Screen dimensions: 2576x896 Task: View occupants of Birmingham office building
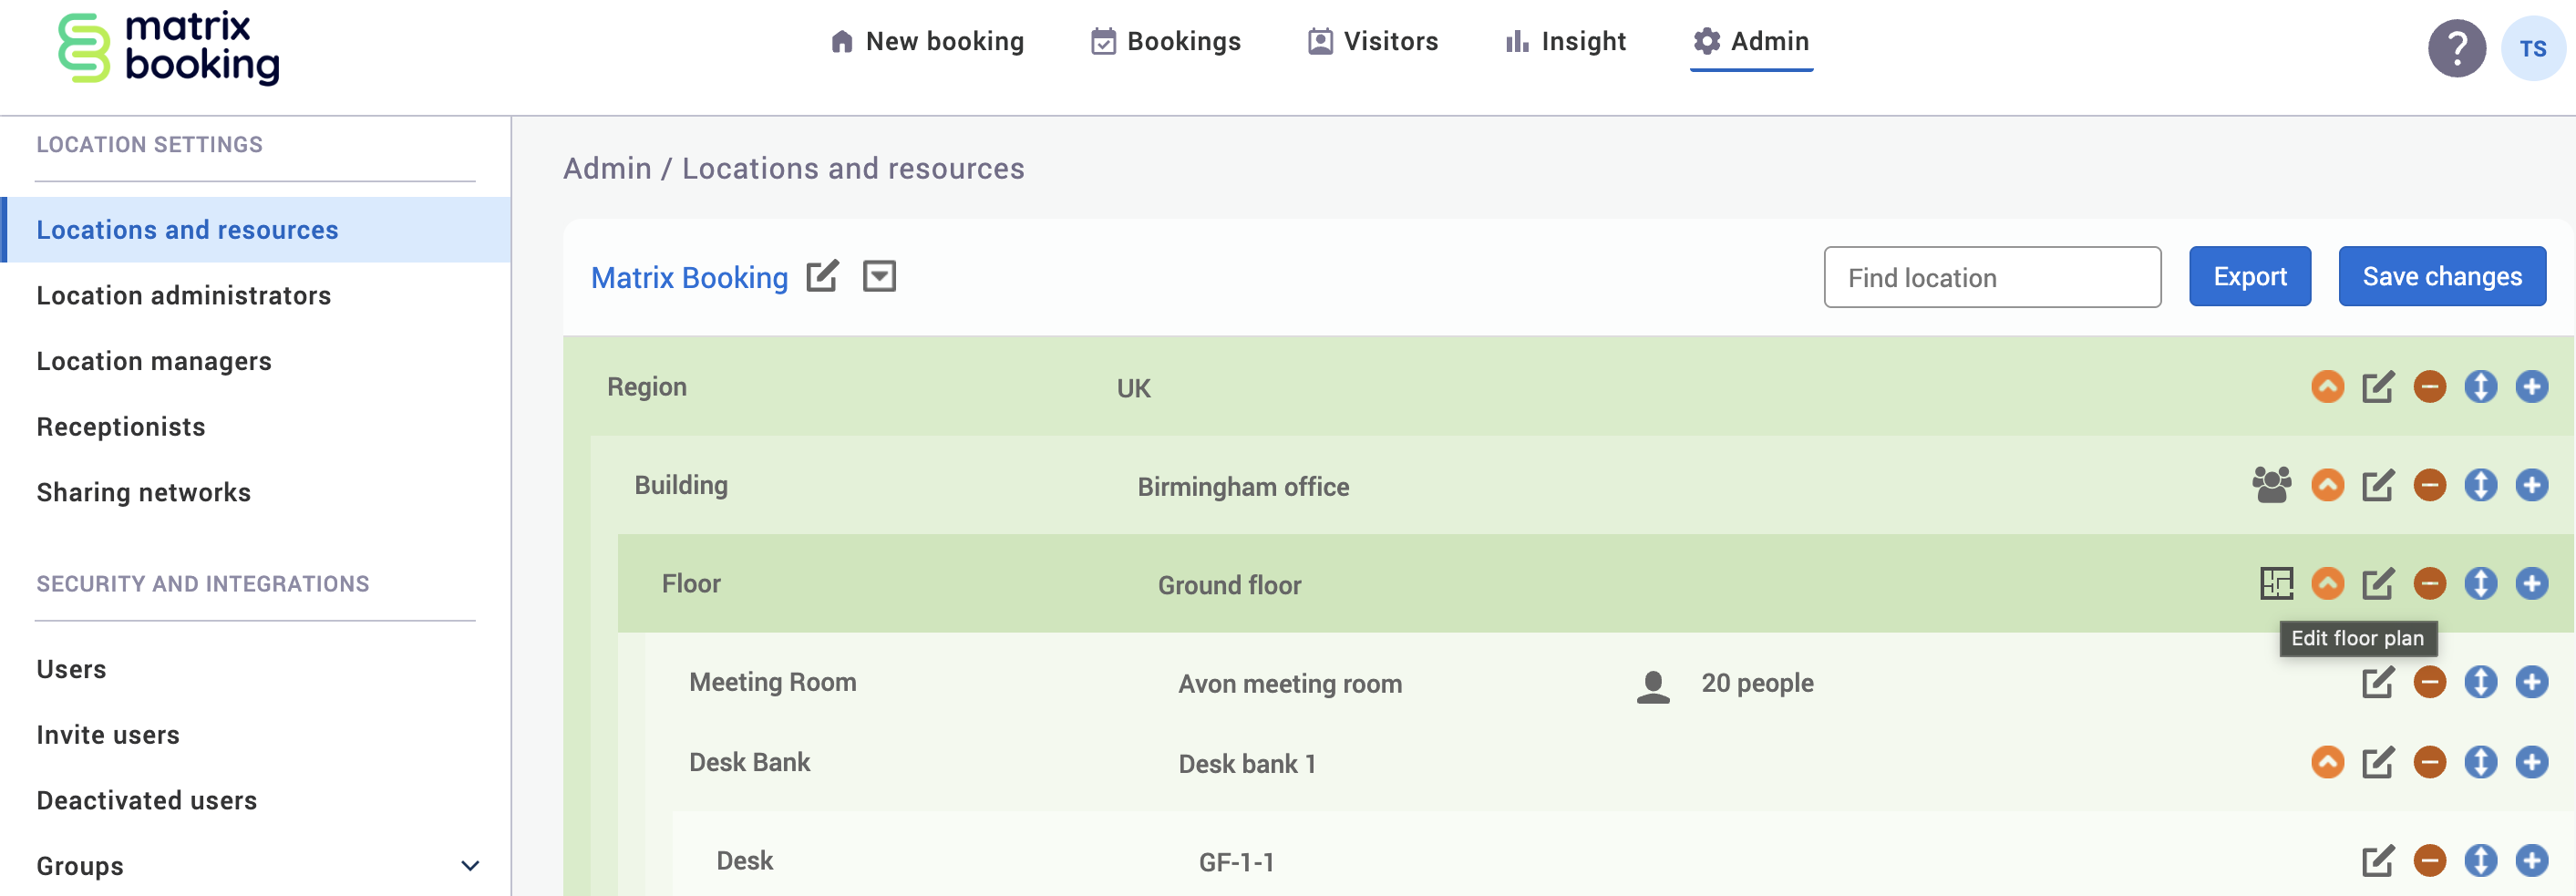[2272, 486]
